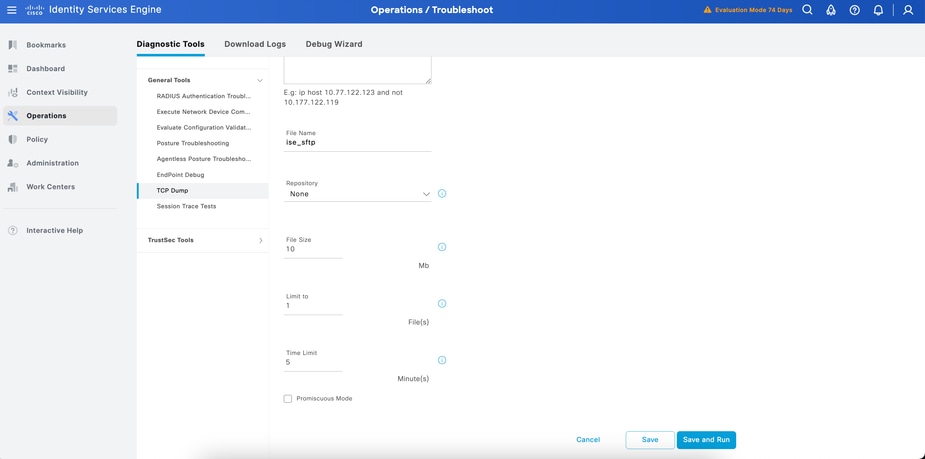Show info tooltip for Repository field
925x459 pixels.
click(x=442, y=194)
